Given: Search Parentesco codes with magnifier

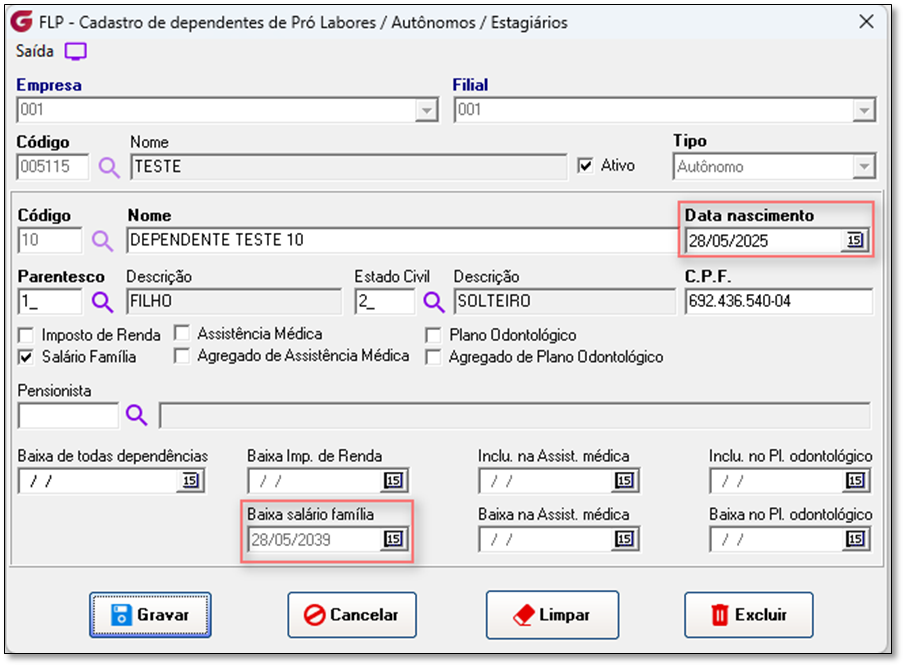Looking at the screenshot, I should click(102, 302).
